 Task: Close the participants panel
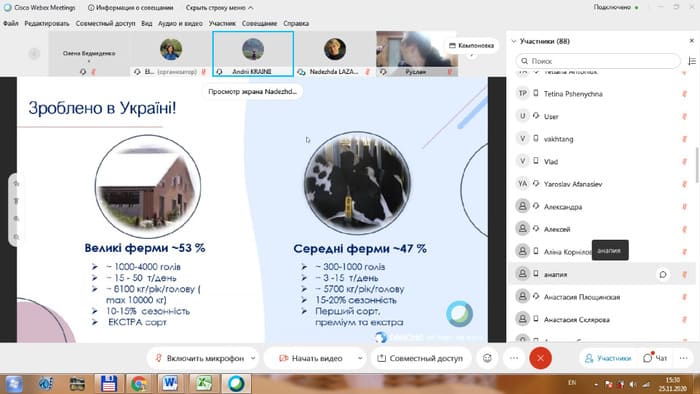[x=692, y=41]
